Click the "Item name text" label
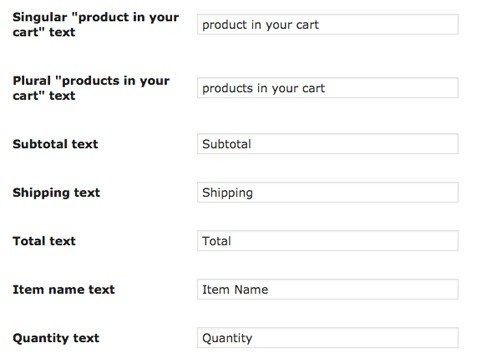This screenshot has height=360, width=500. (x=64, y=289)
